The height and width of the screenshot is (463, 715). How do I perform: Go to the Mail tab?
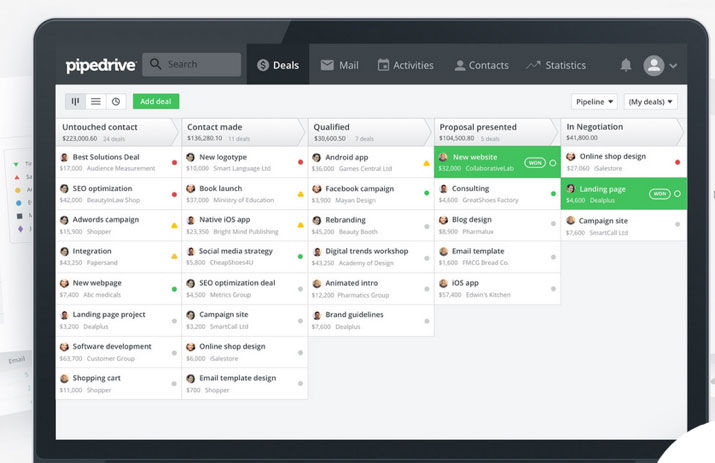pos(339,65)
